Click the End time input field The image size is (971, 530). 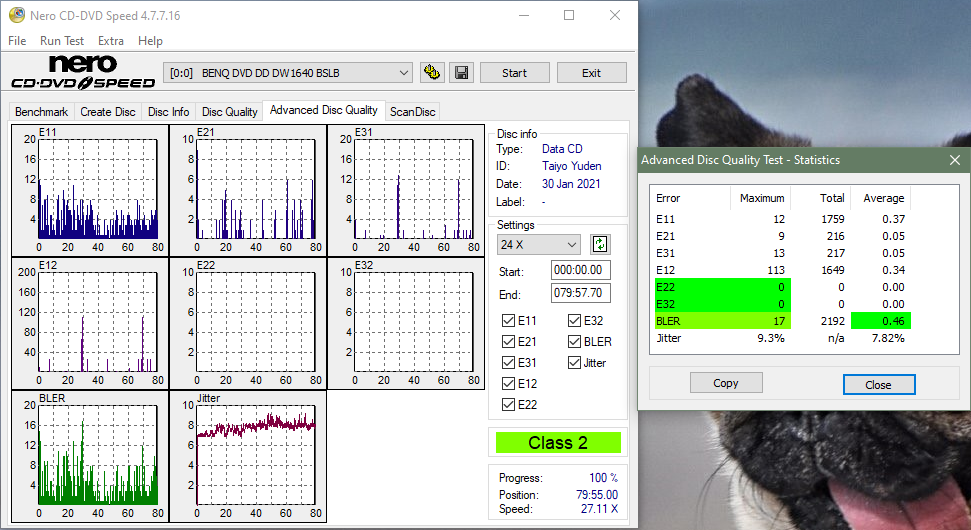(x=580, y=293)
